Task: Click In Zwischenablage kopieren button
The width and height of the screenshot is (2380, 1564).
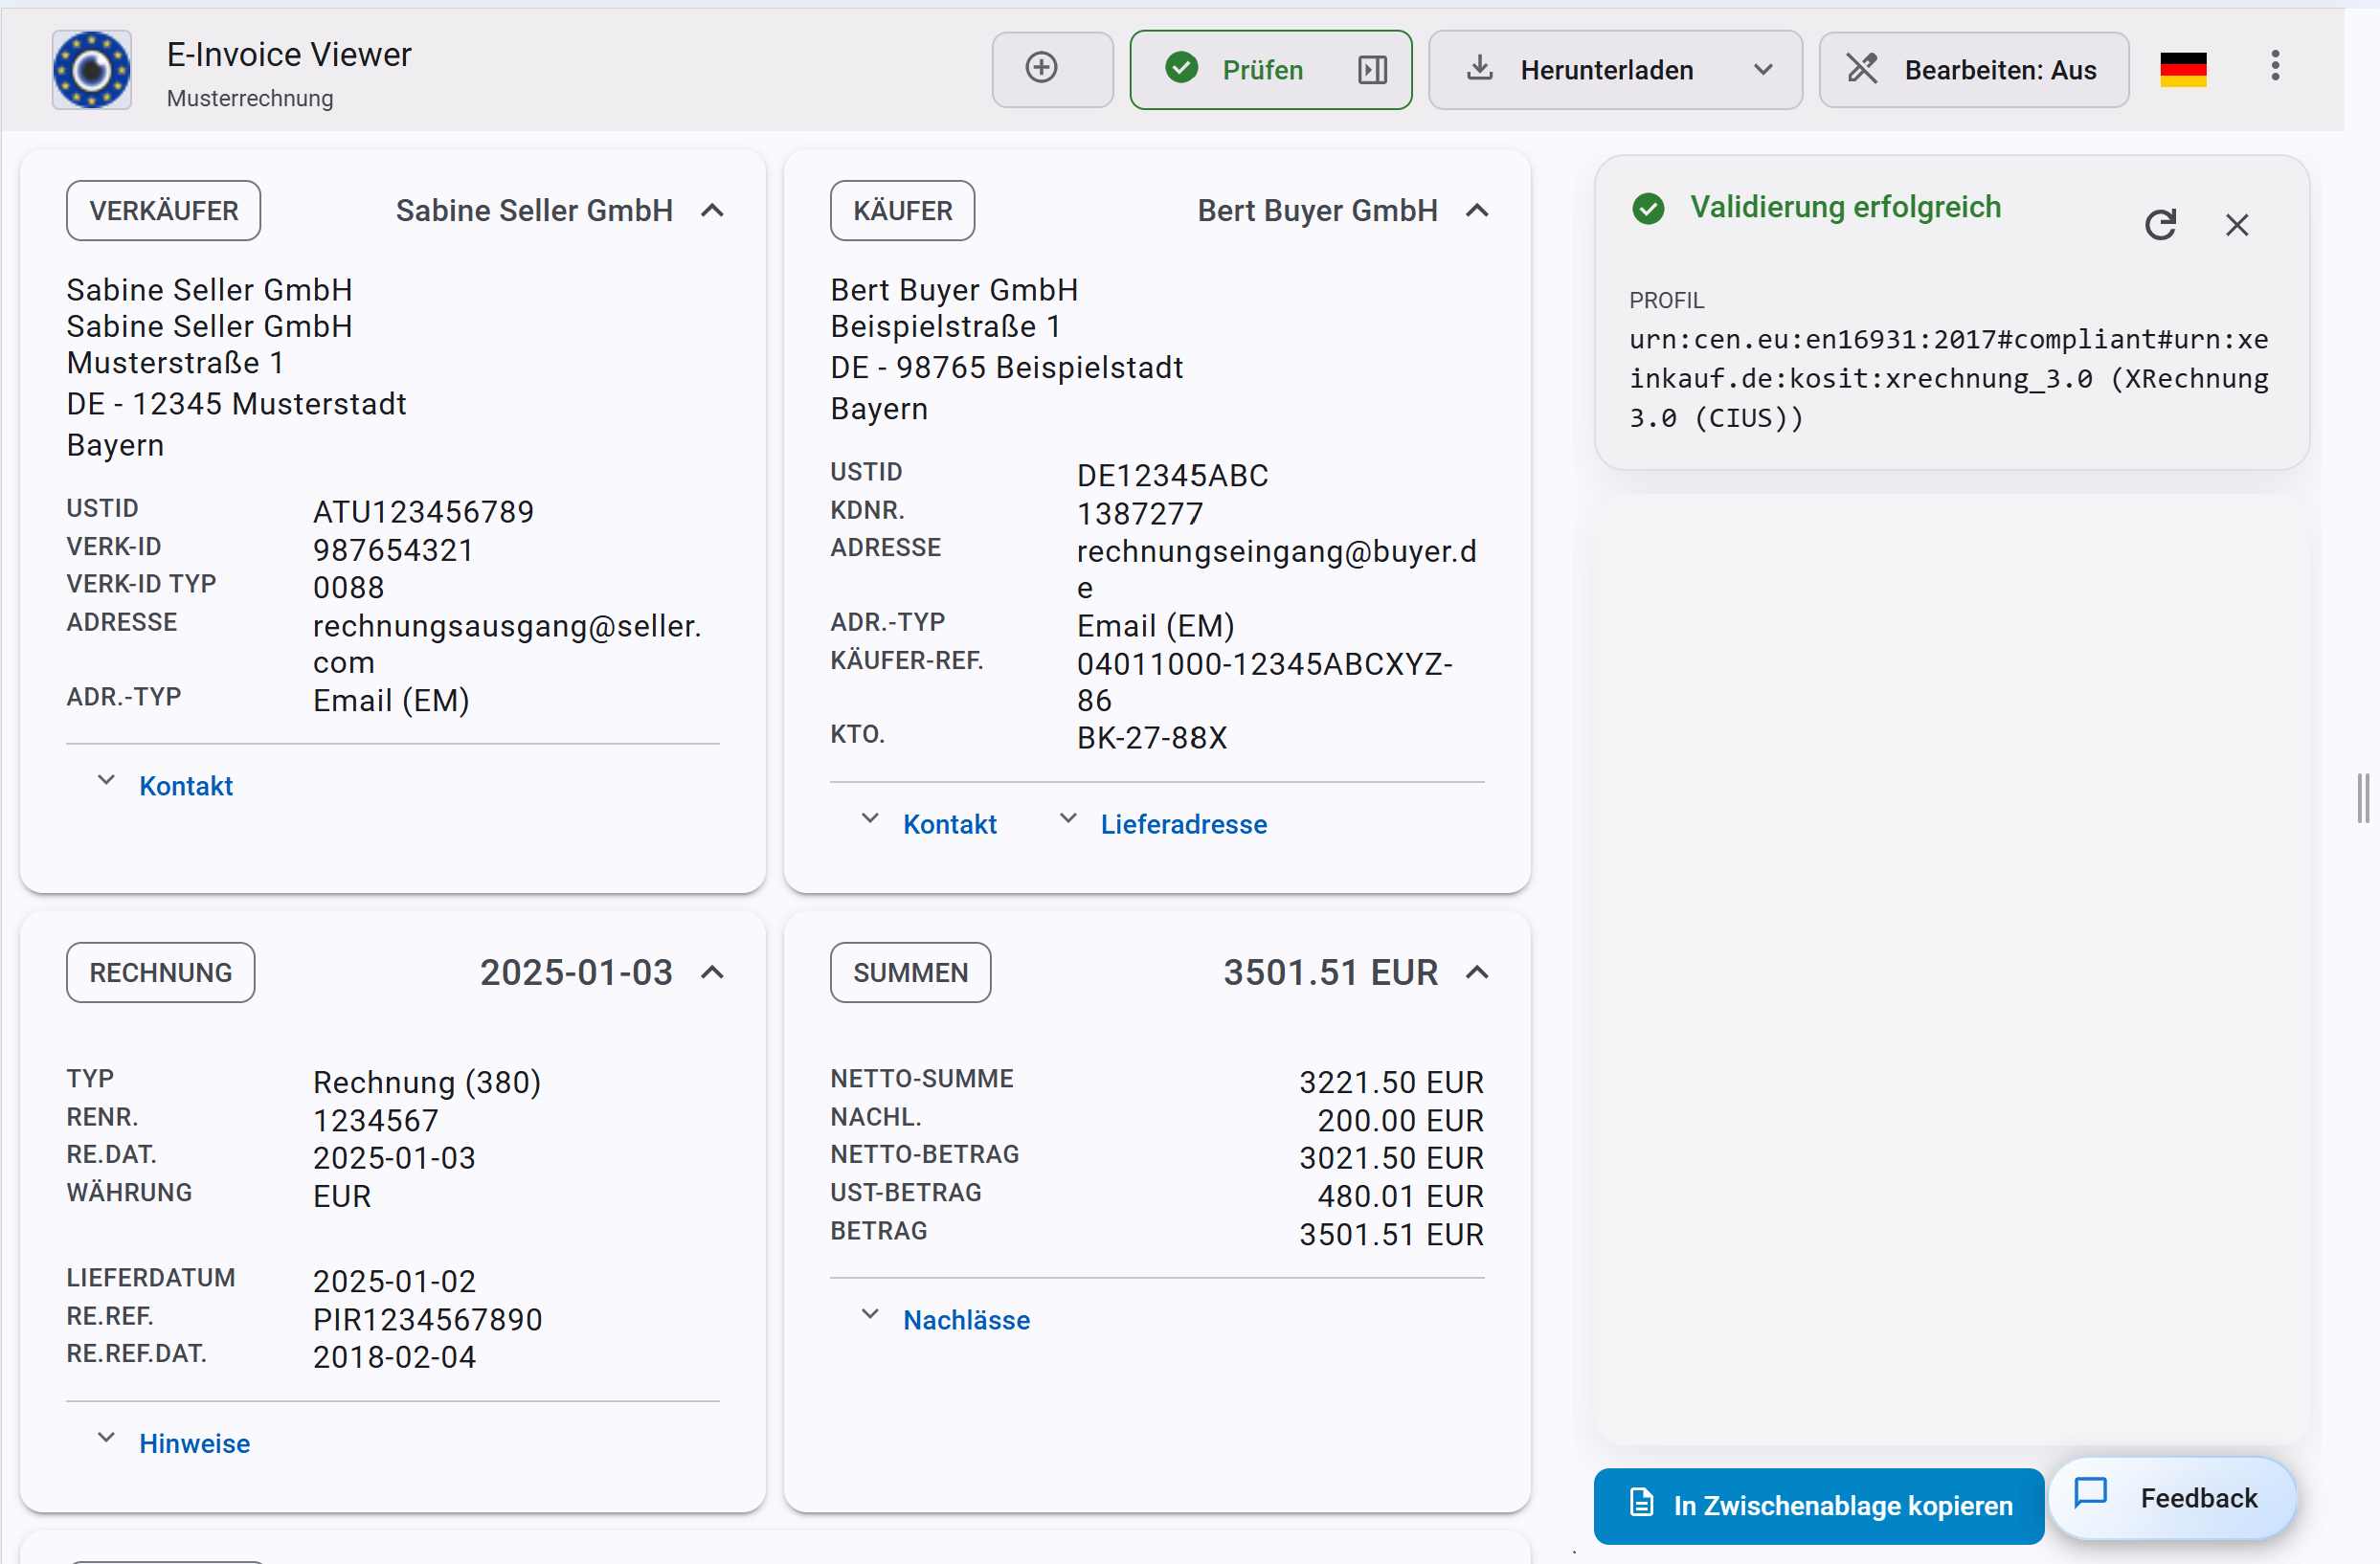Action: point(1818,1505)
